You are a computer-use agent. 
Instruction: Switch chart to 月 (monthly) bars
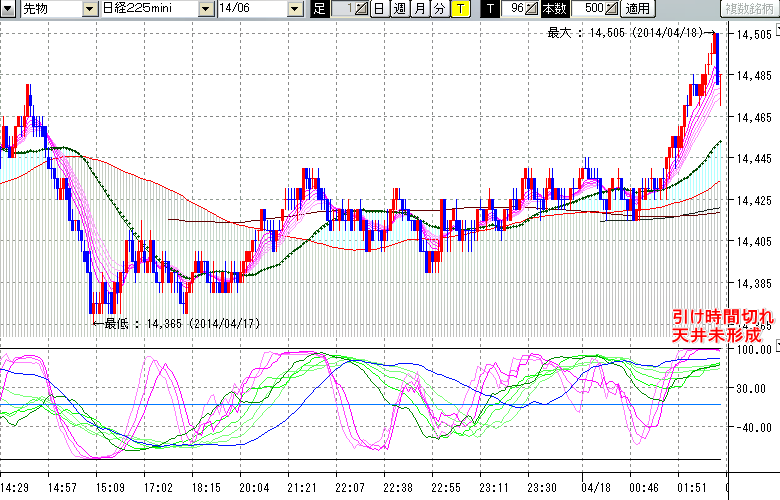click(419, 9)
